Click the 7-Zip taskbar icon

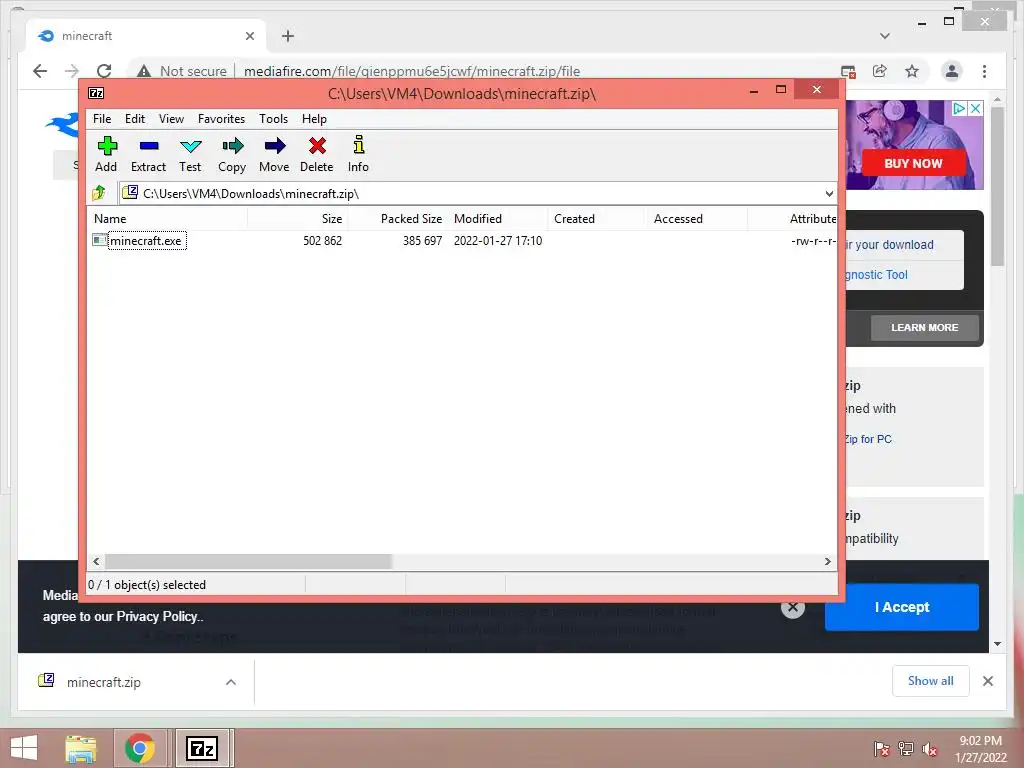[202, 748]
